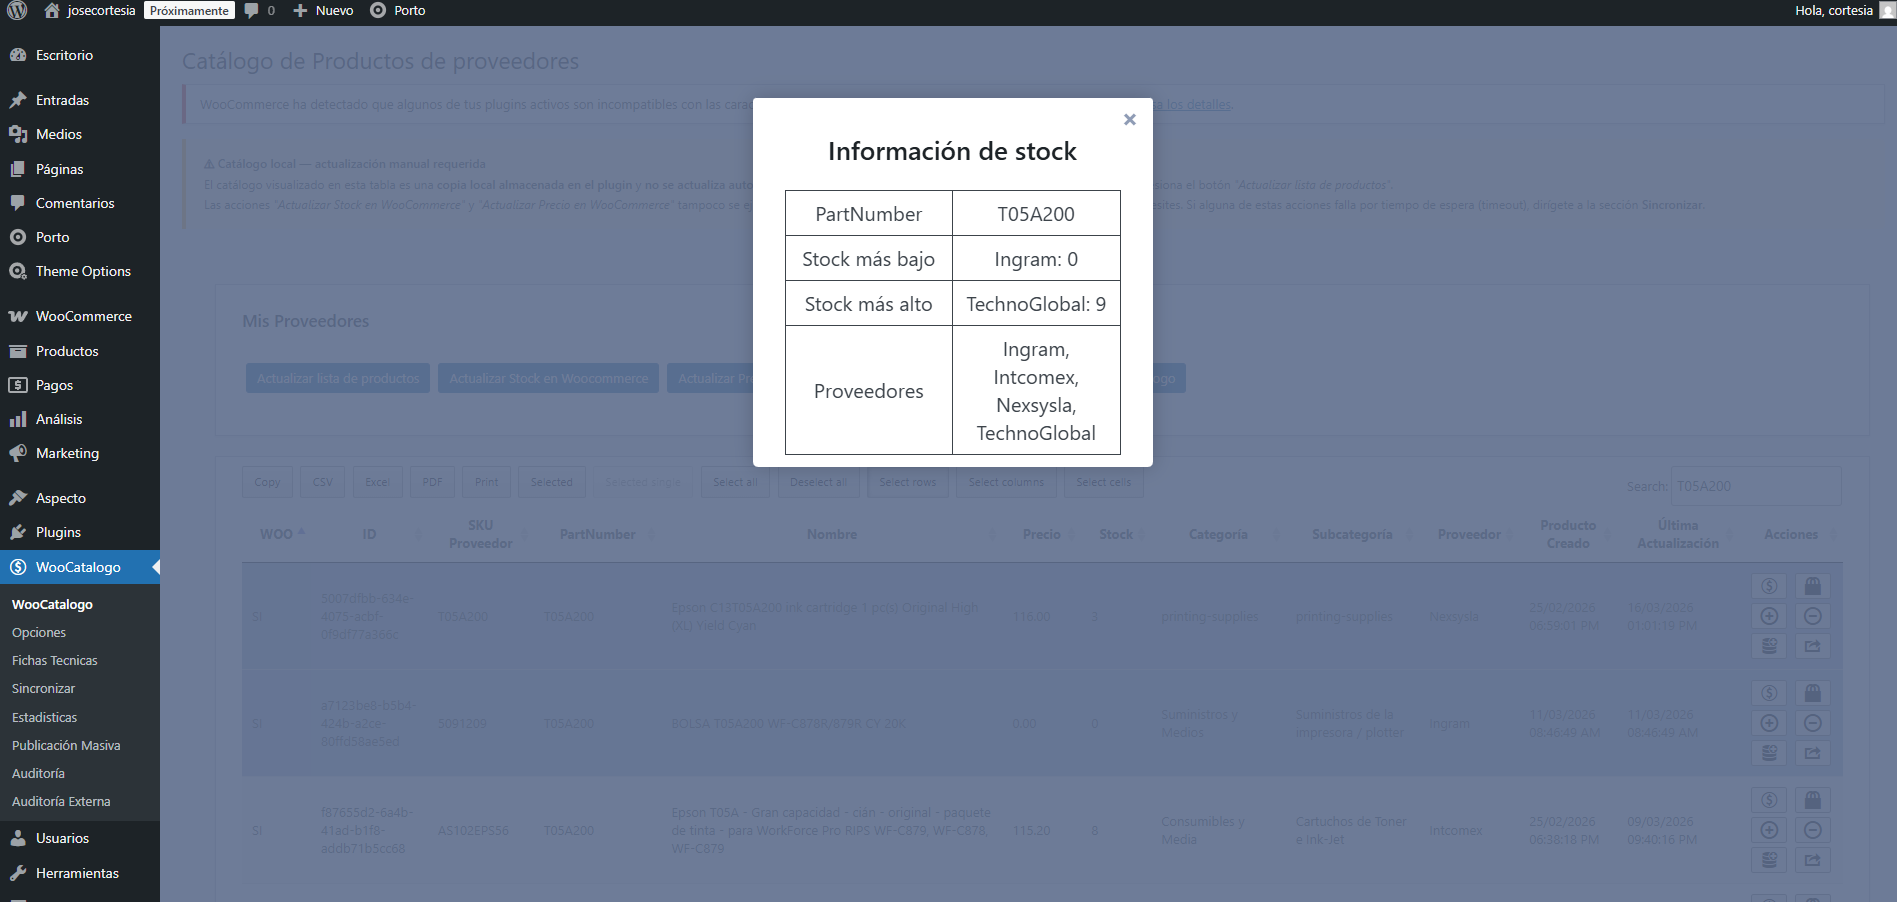Open Theme Options in the sidebar
The image size is (1897, 902).
83,271
